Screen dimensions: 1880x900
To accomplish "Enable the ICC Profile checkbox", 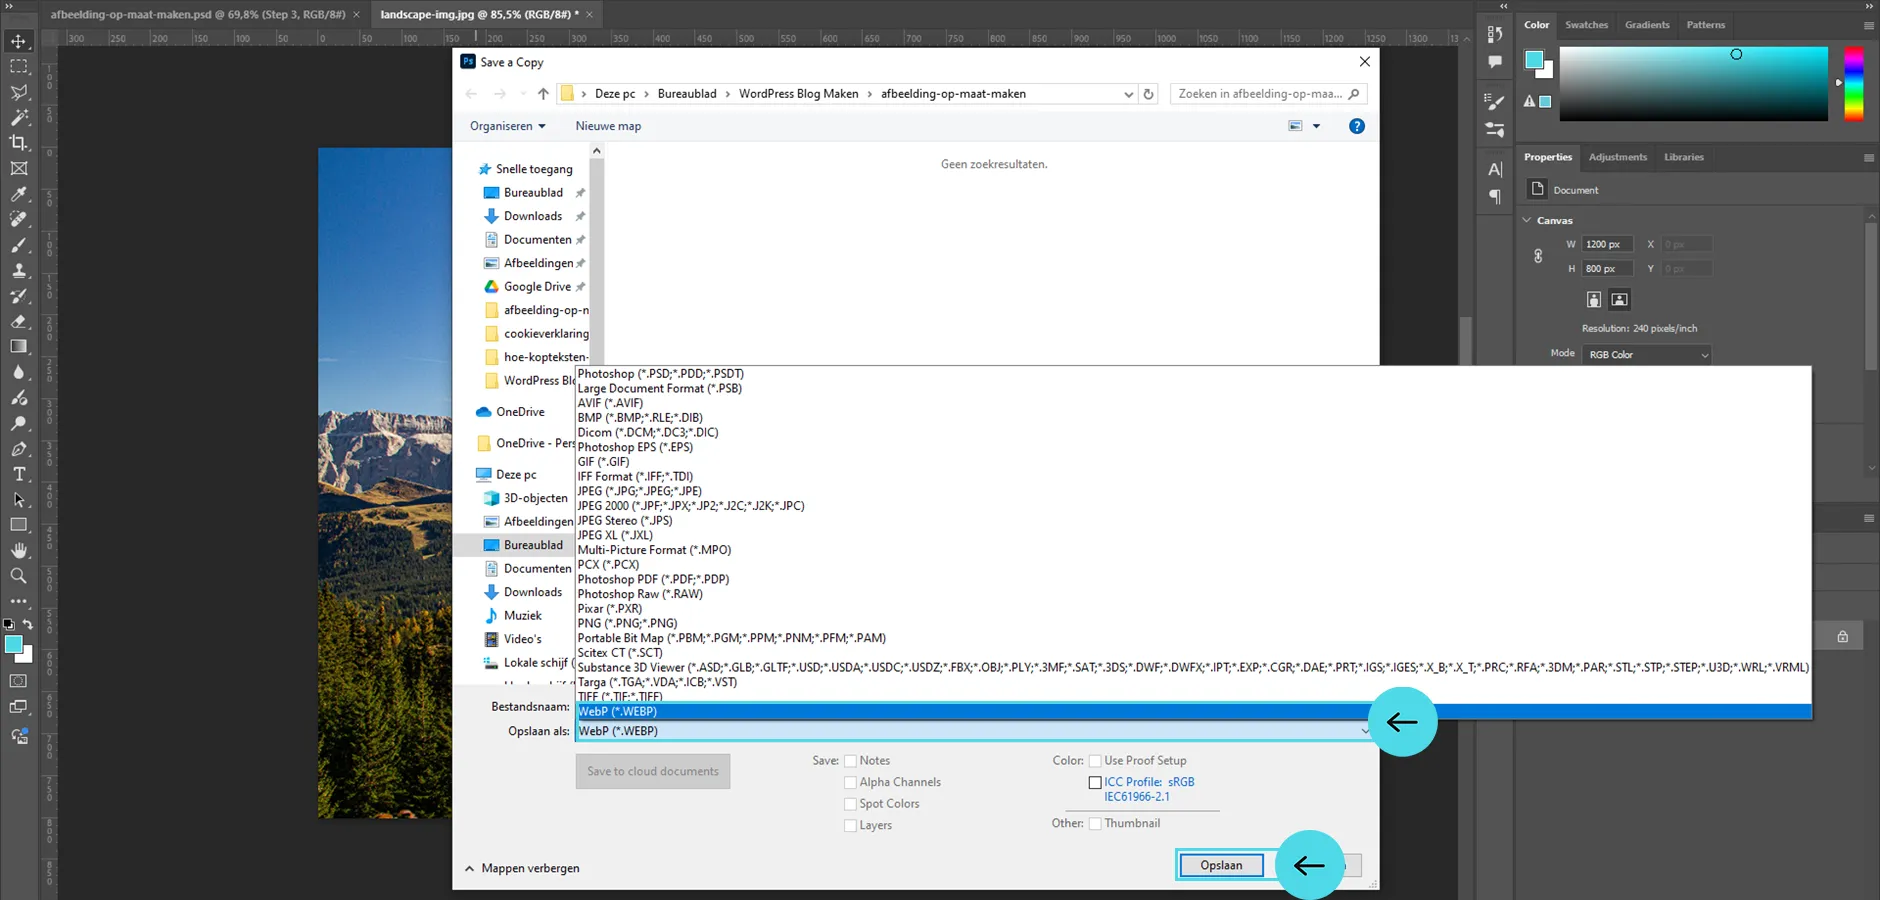I will coord(1095,783).
